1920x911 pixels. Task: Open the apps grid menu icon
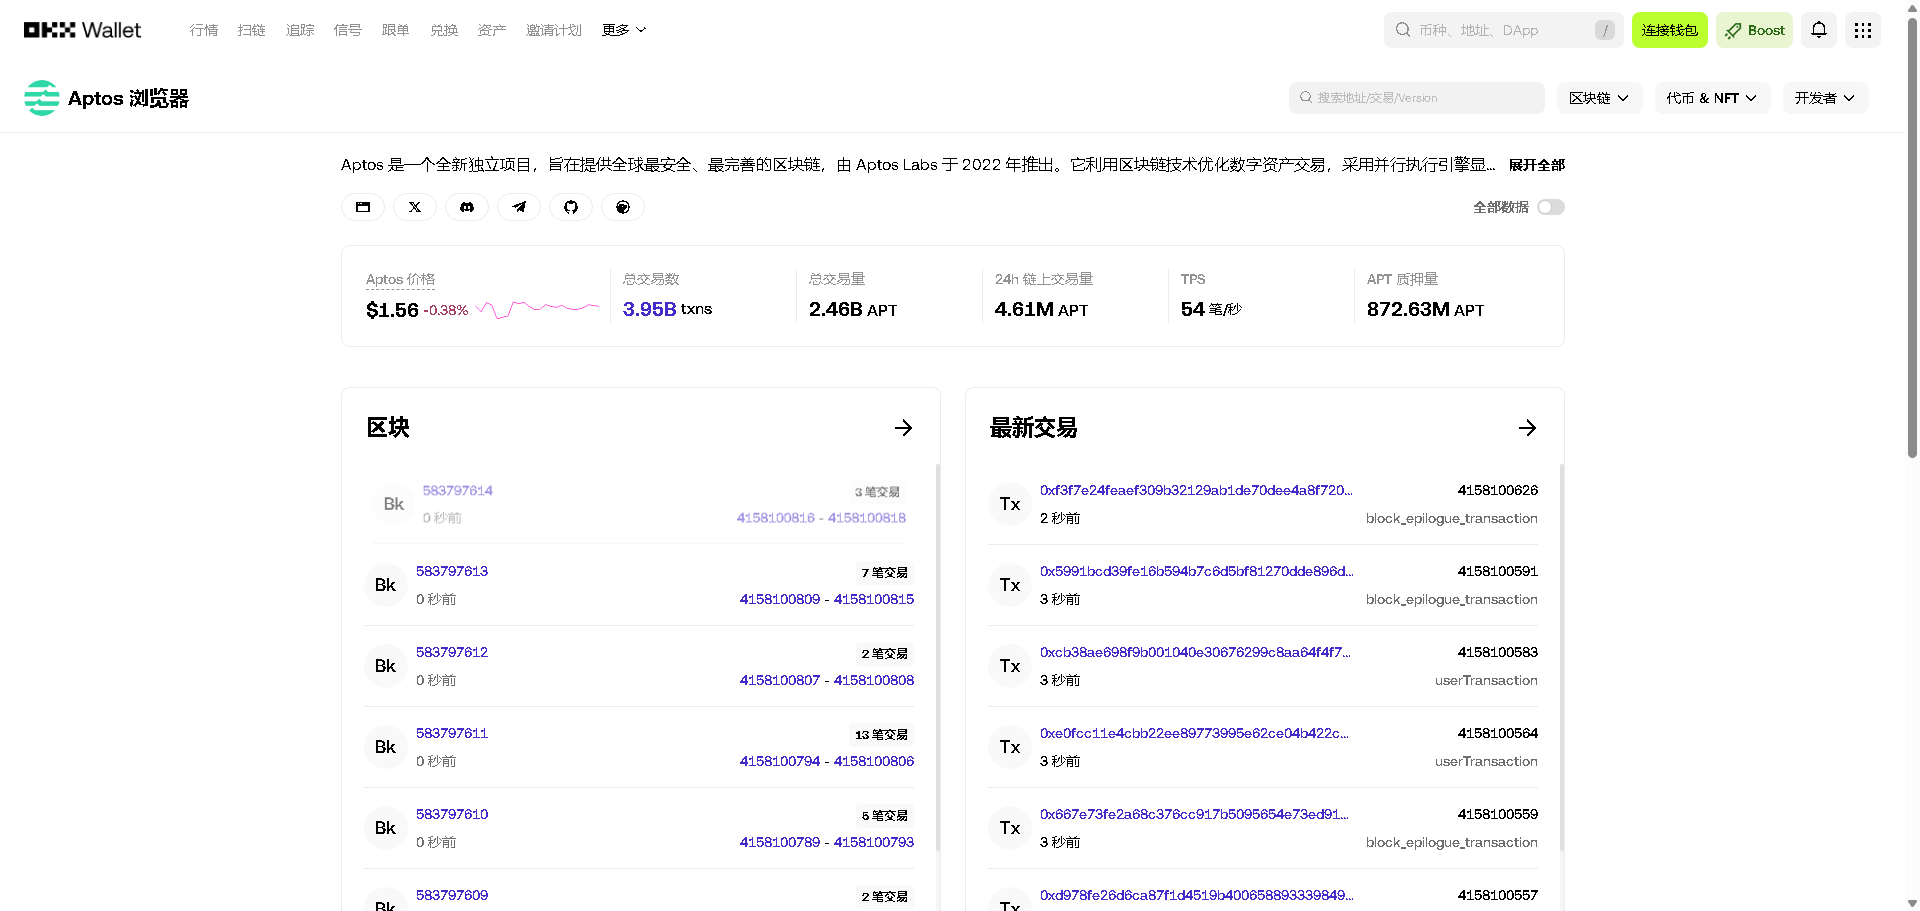click(x=1862, y=30)
